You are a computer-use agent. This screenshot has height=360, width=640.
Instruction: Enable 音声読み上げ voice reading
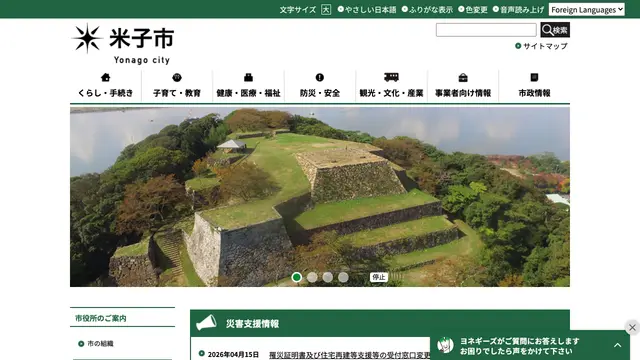point(518,9)
